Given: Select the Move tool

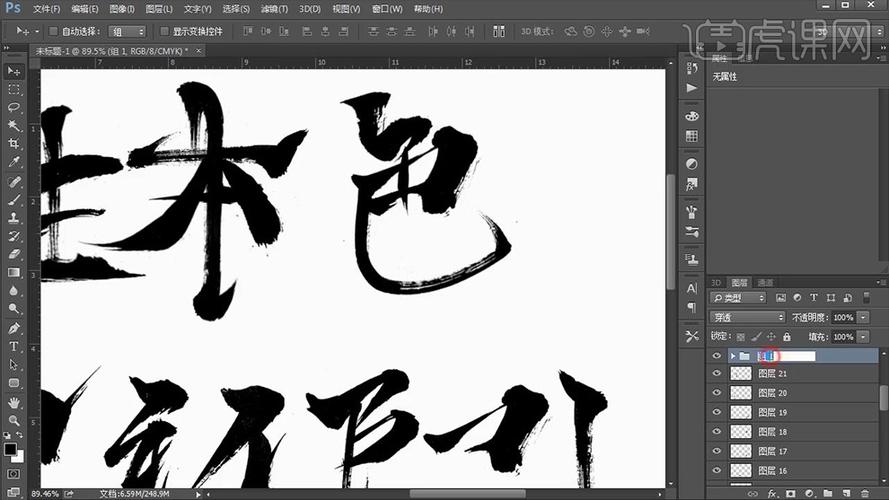Looking at the screenshot, I should 14,71.
